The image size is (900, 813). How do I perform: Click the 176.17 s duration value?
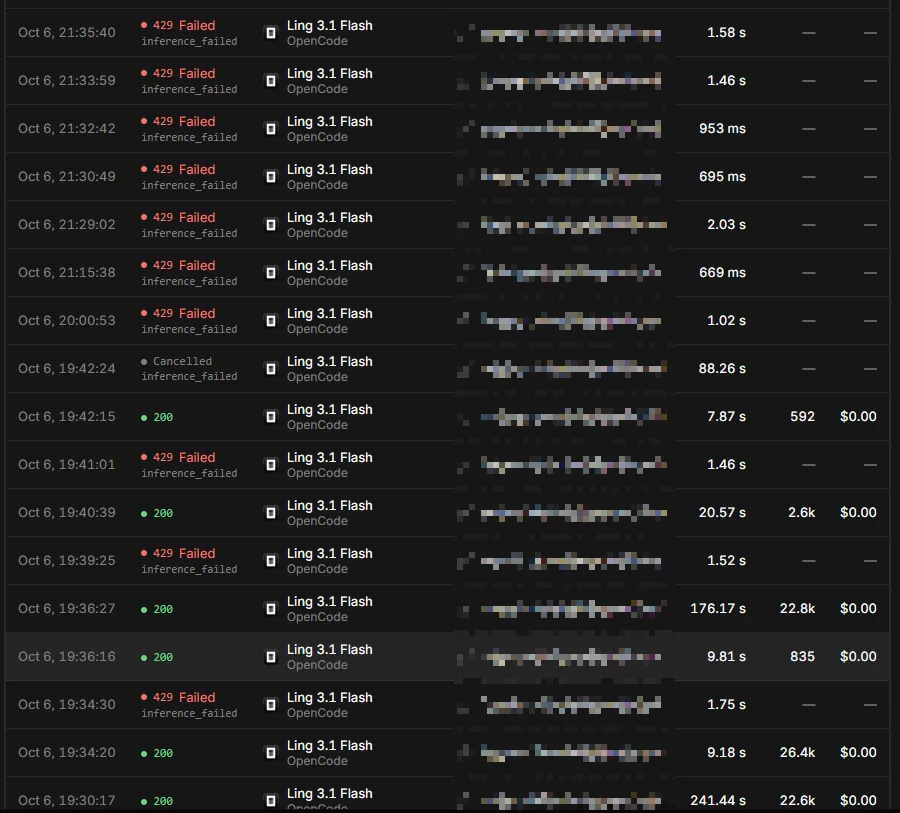click(718, 609)
